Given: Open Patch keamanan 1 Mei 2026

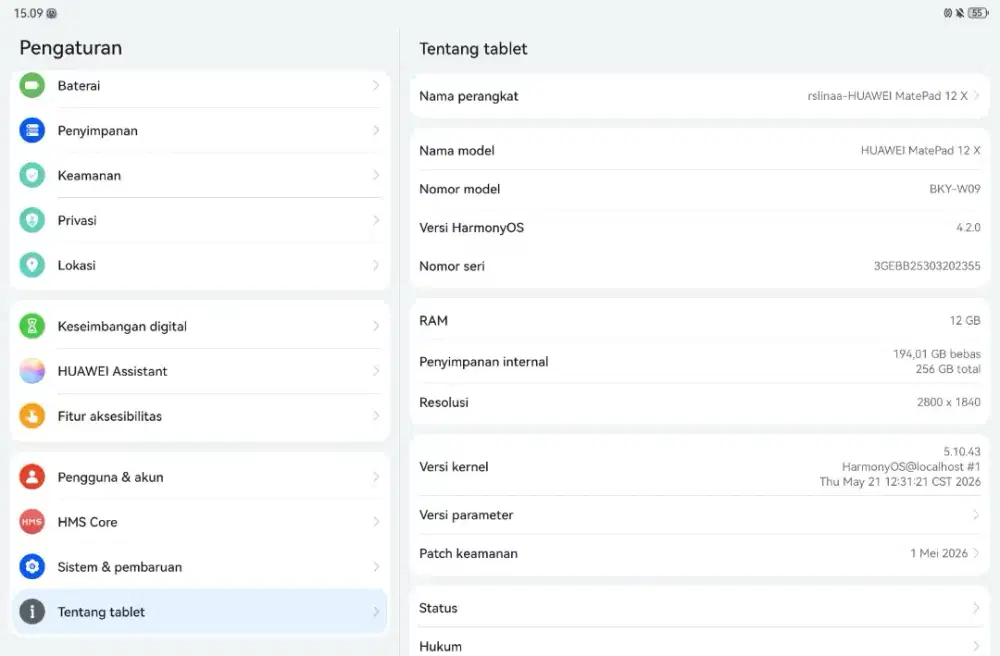Looking at the screenshot, I should (x=700, y=553).
